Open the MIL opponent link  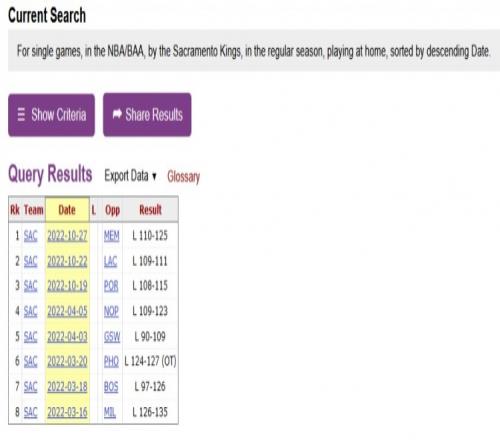[110, 412]
